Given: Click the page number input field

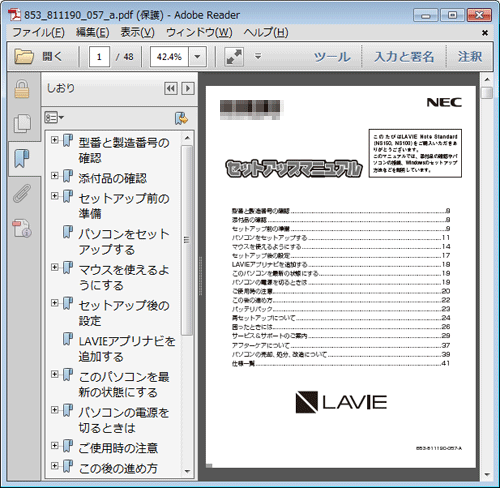Looking at the screenshot, I should pos(99,57).
